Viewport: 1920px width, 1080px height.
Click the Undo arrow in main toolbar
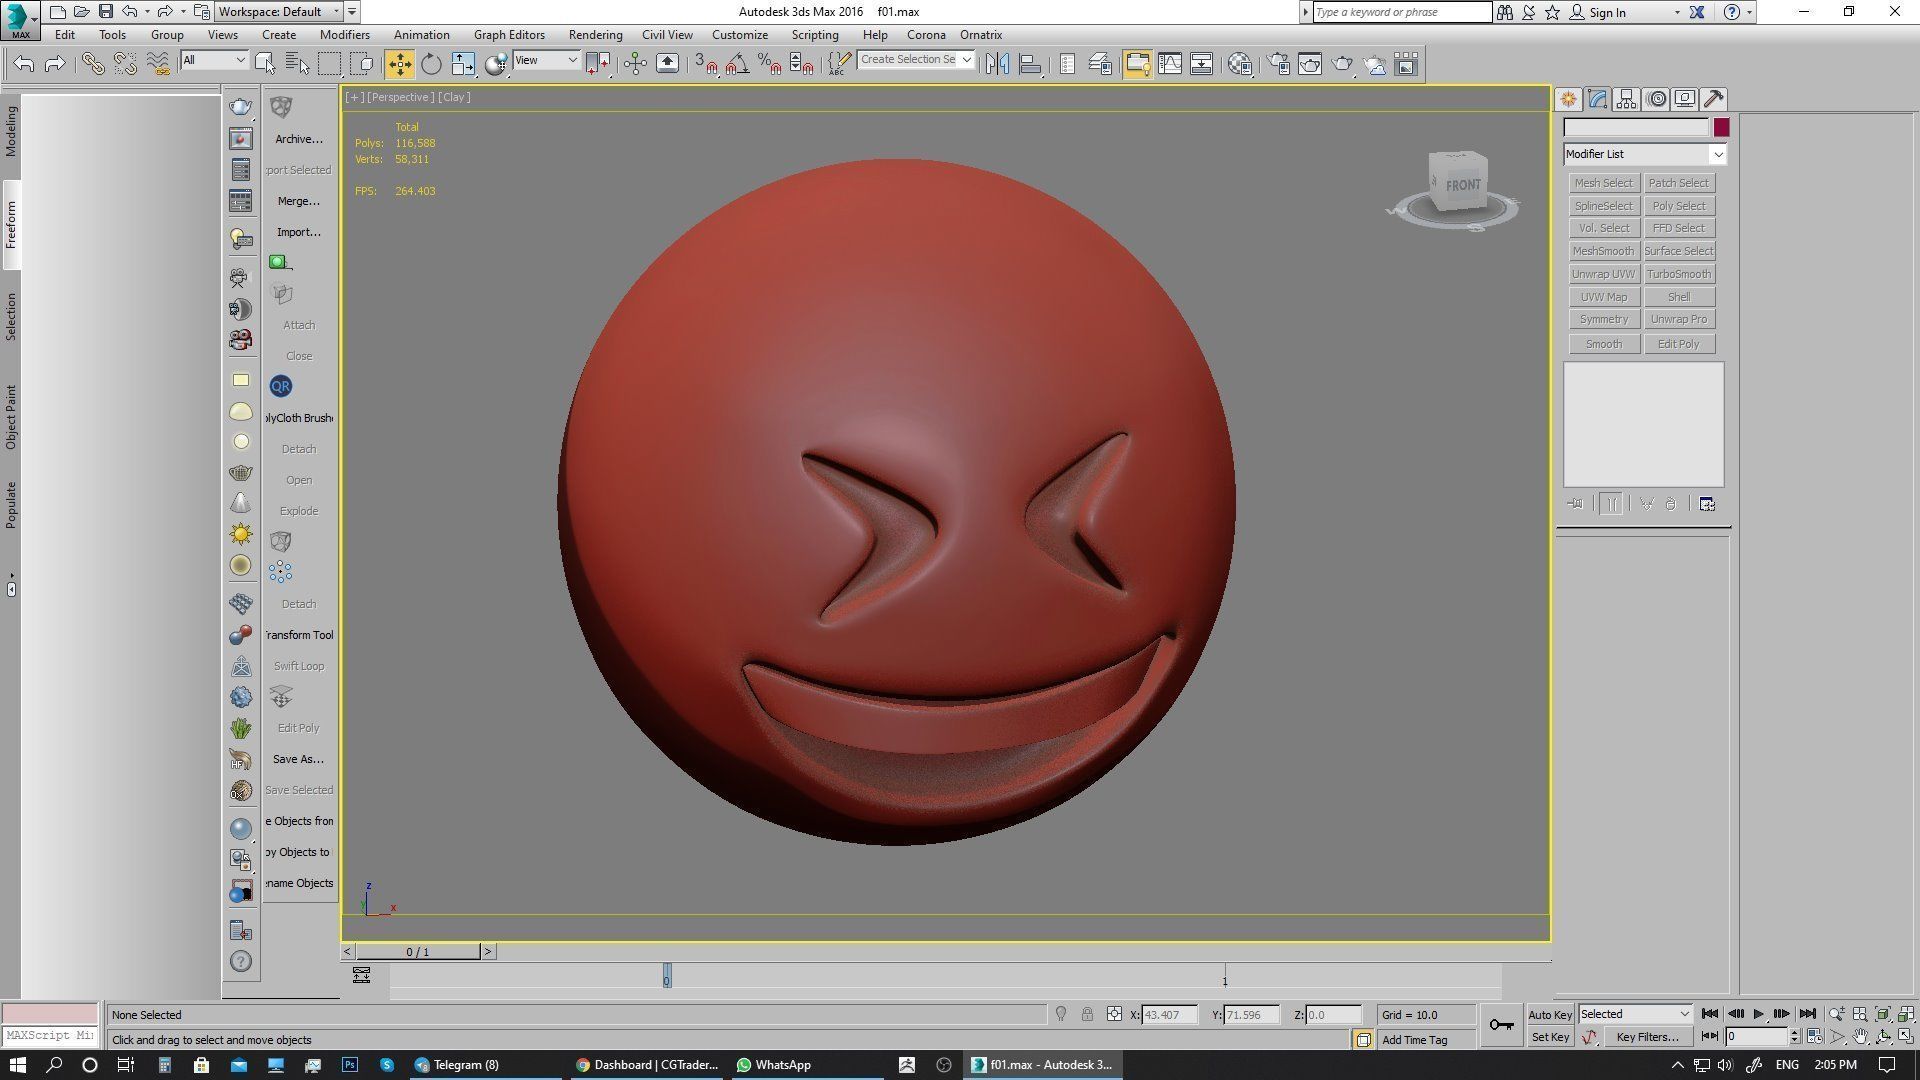tap(24, 64)
